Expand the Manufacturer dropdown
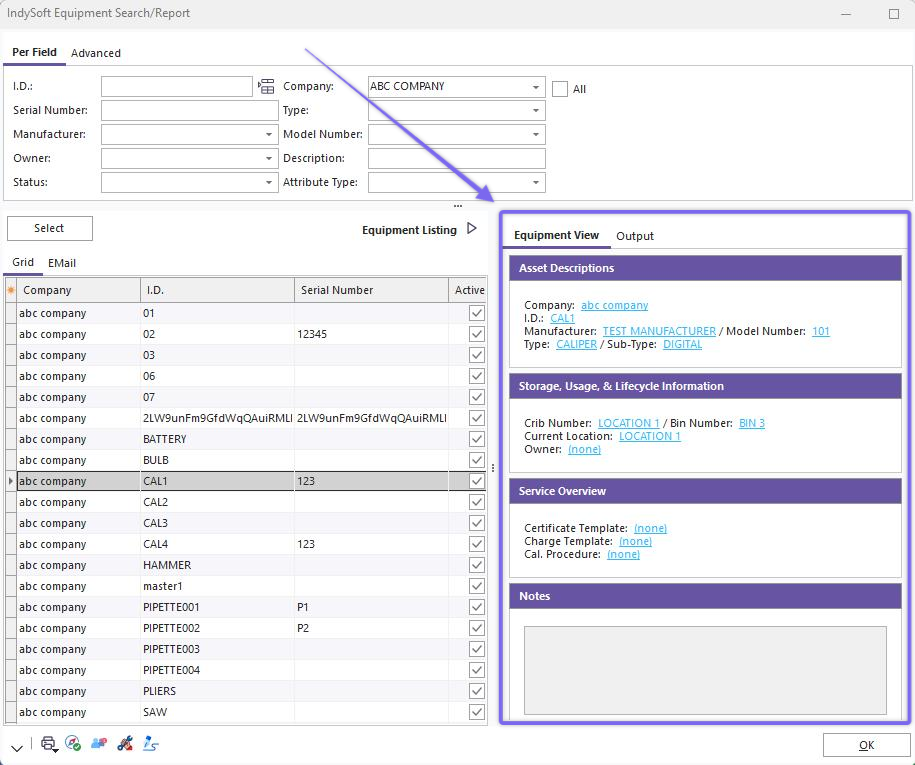This screenshot has height=765, width=915. (x=269, y=135)
